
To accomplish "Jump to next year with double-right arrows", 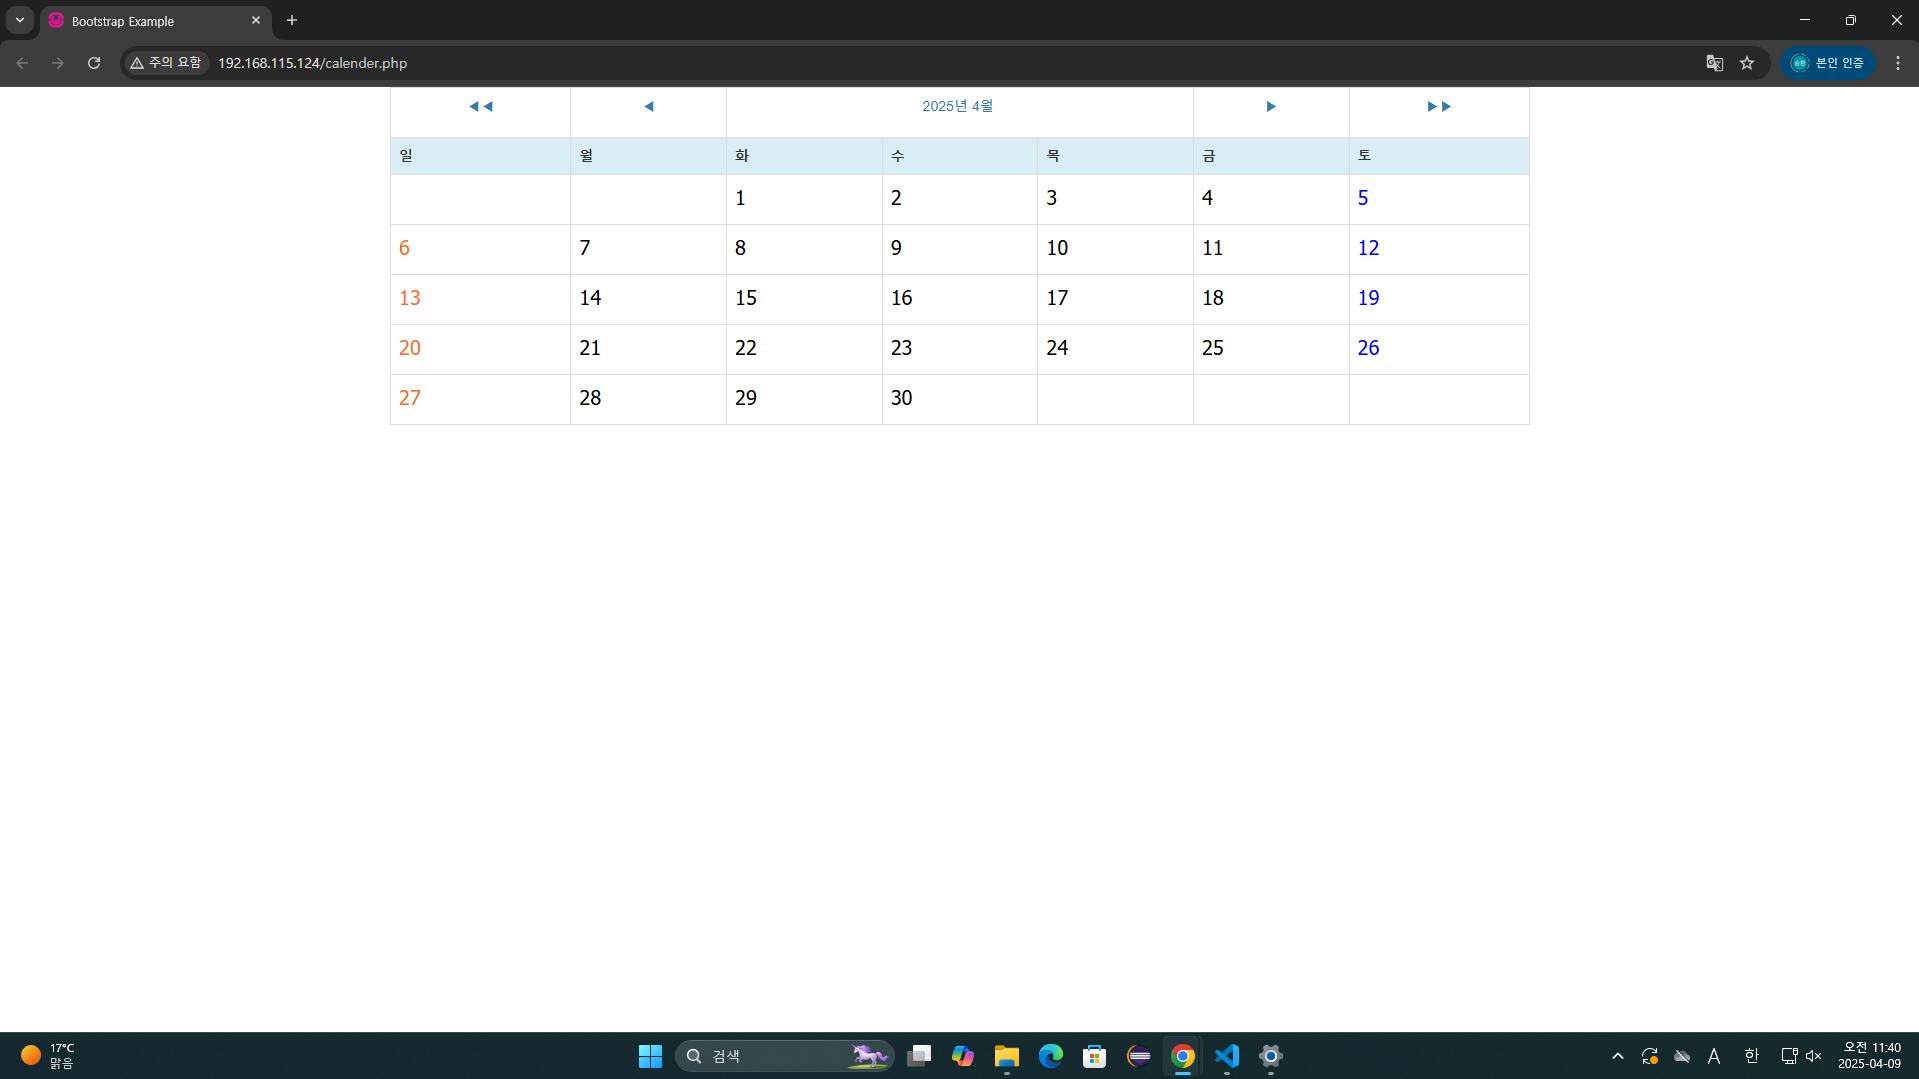I will (1438, 106).
